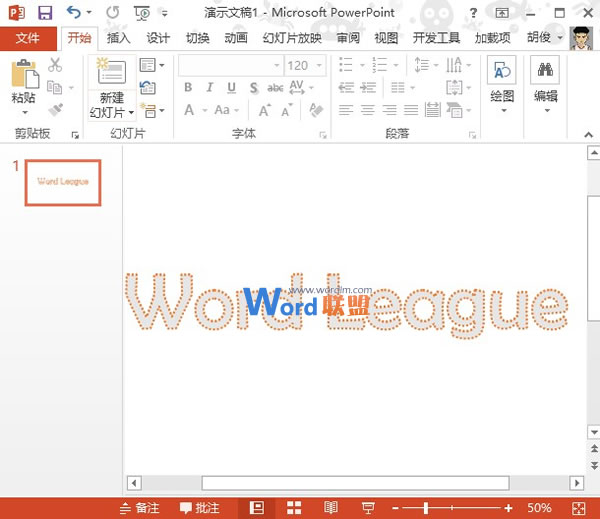Align text to the left
Screen dimensions: 600x519
pos(346,110)
